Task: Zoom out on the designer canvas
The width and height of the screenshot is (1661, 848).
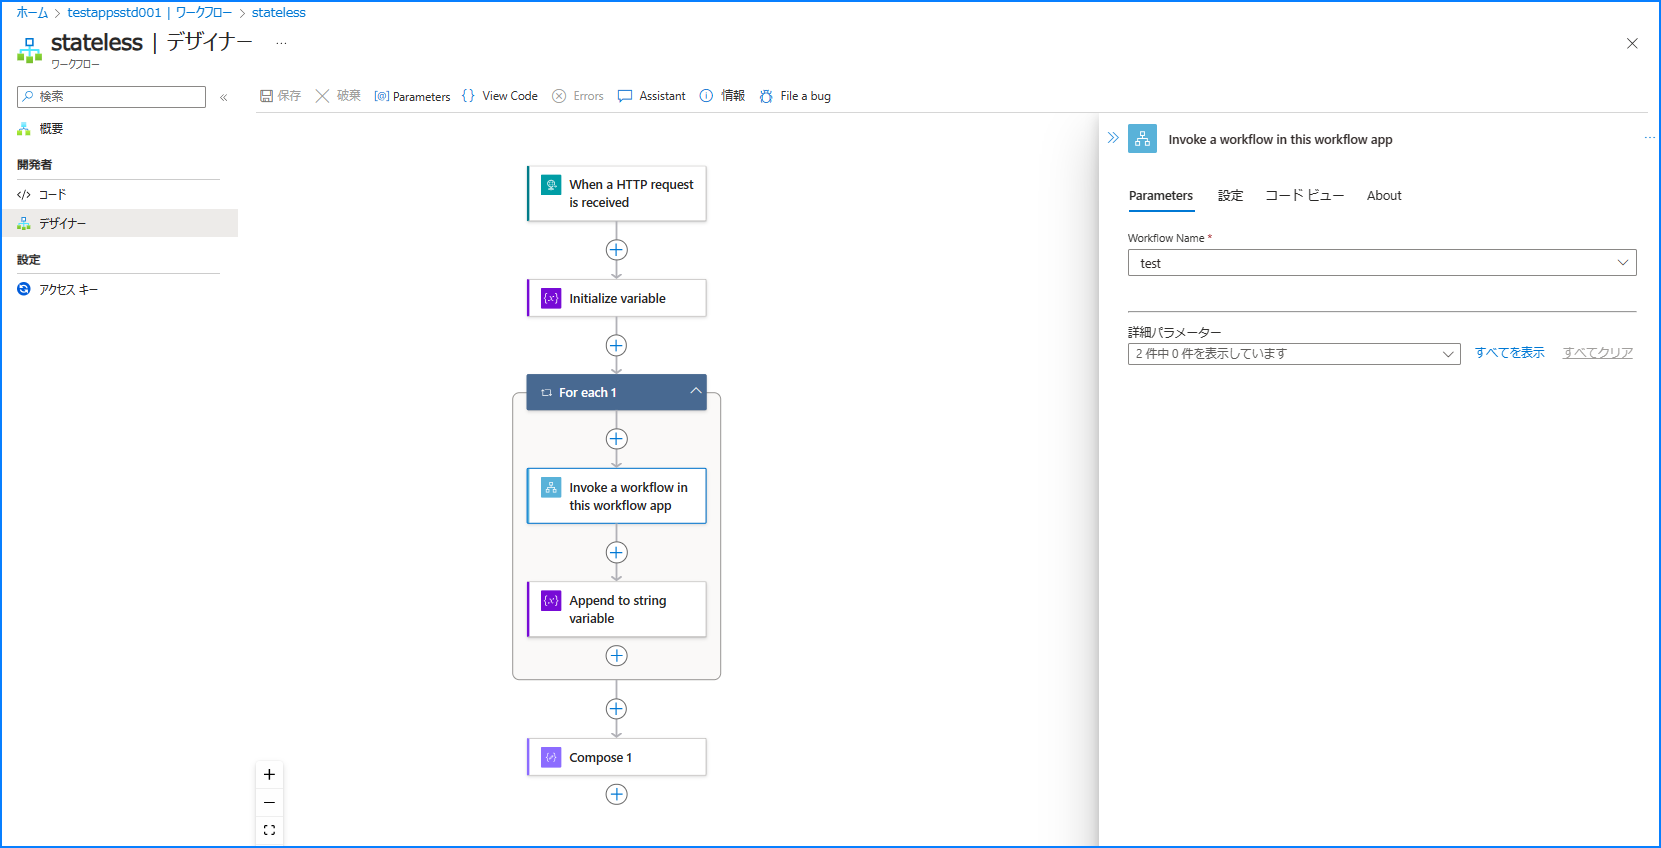Action: point(269,803)
